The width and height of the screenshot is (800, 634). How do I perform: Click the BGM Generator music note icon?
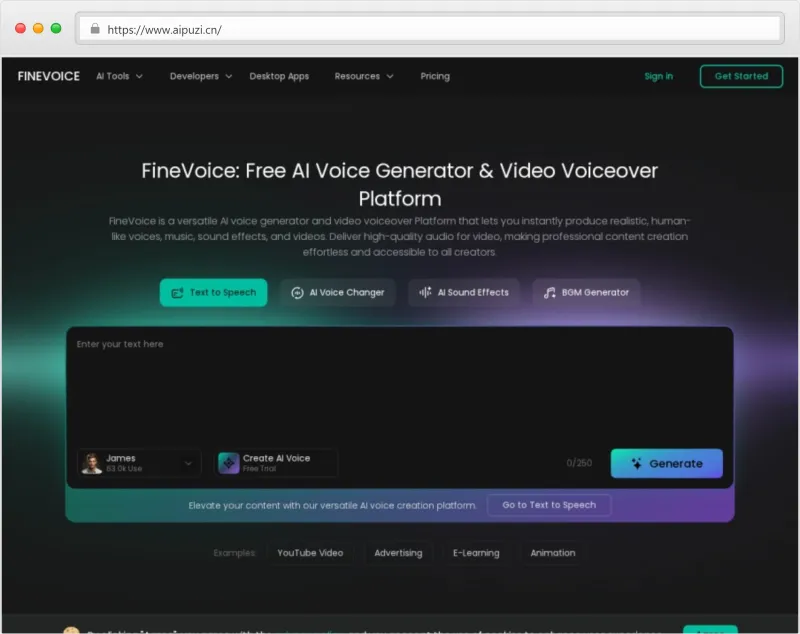pyautogui.click(x=549, y=293)
